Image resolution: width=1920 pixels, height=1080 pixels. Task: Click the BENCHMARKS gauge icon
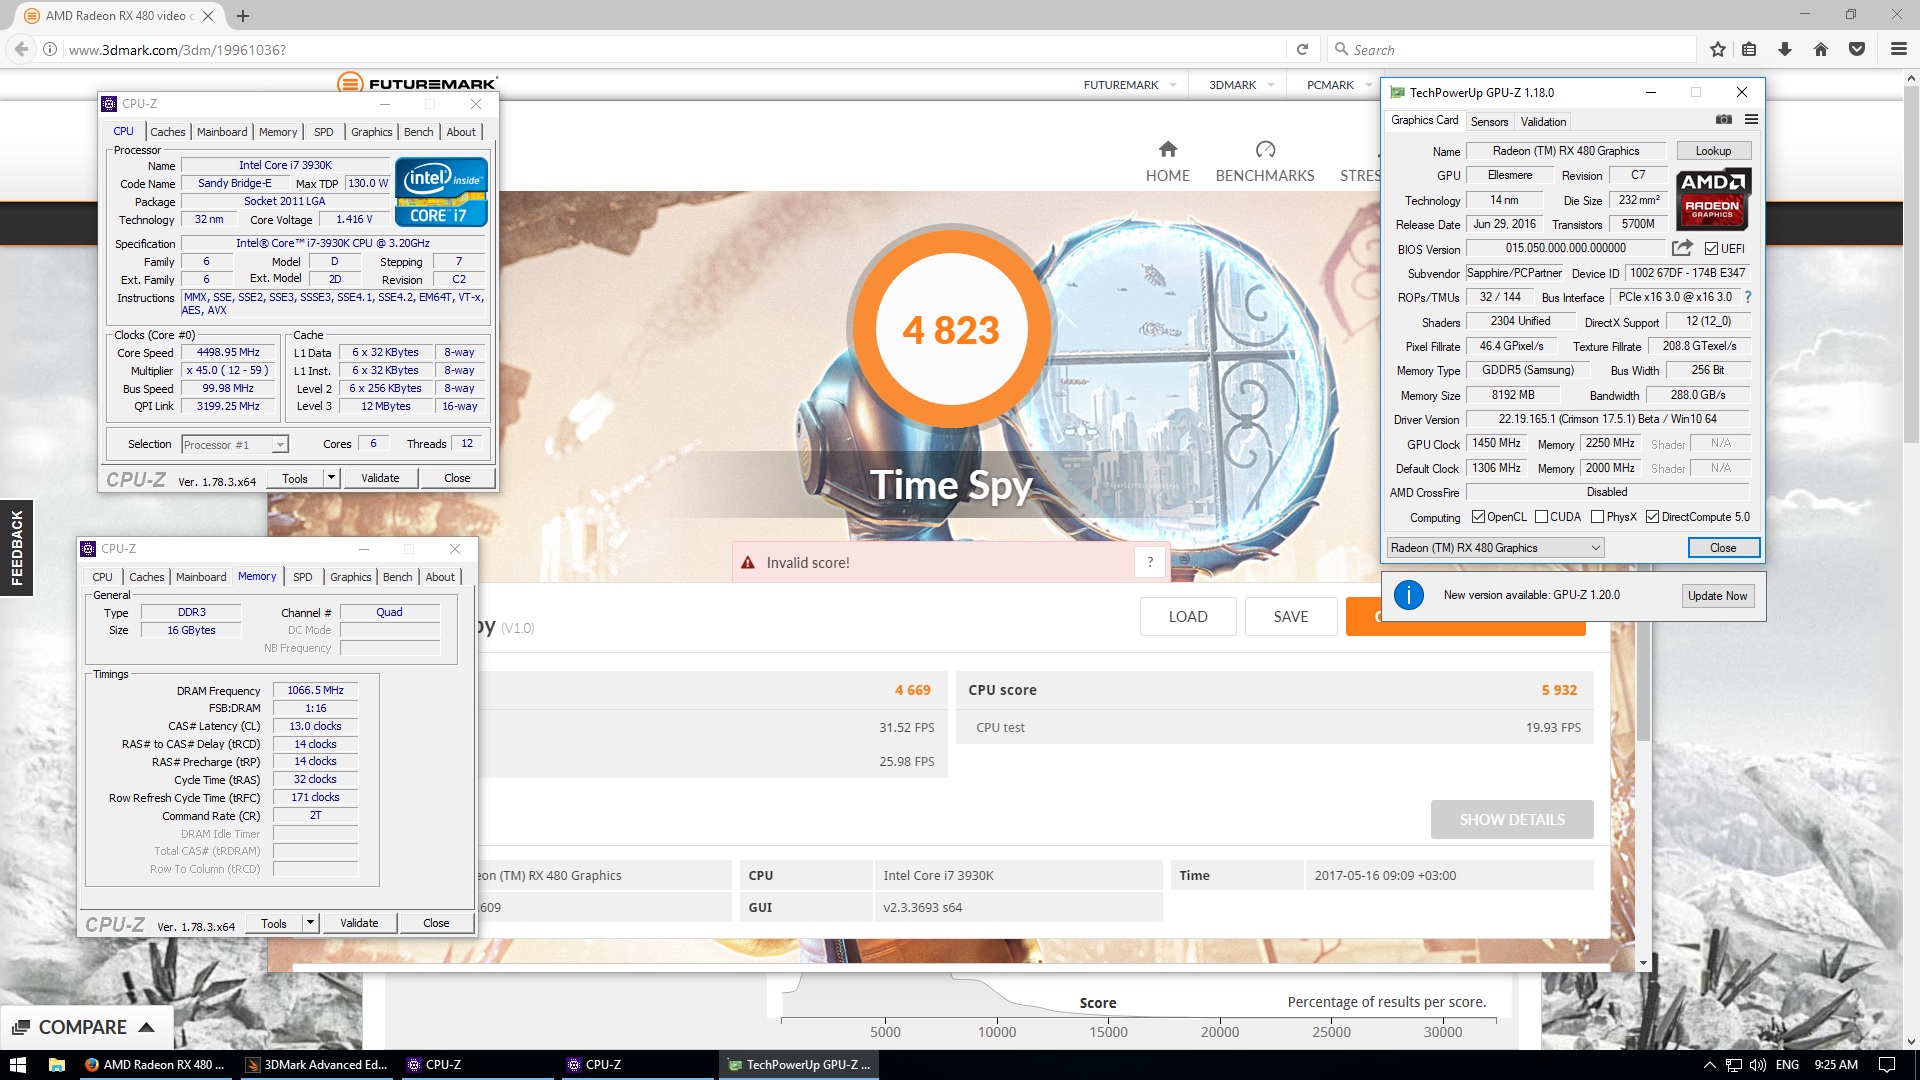pos(1265,149)
